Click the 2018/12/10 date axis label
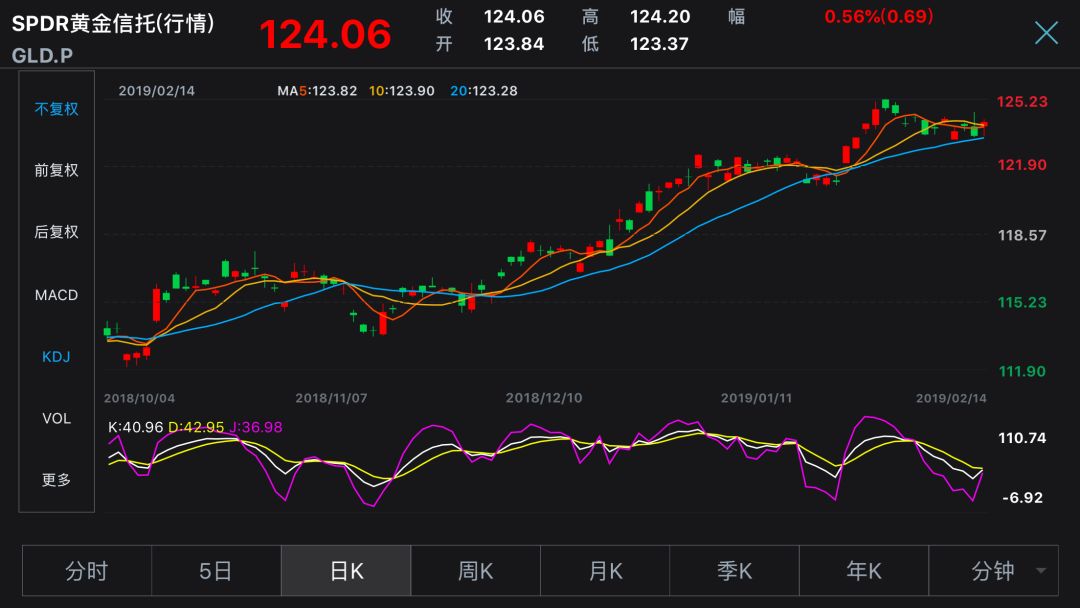This screenshot has width=1080, height=608. [x=544, y=398]
